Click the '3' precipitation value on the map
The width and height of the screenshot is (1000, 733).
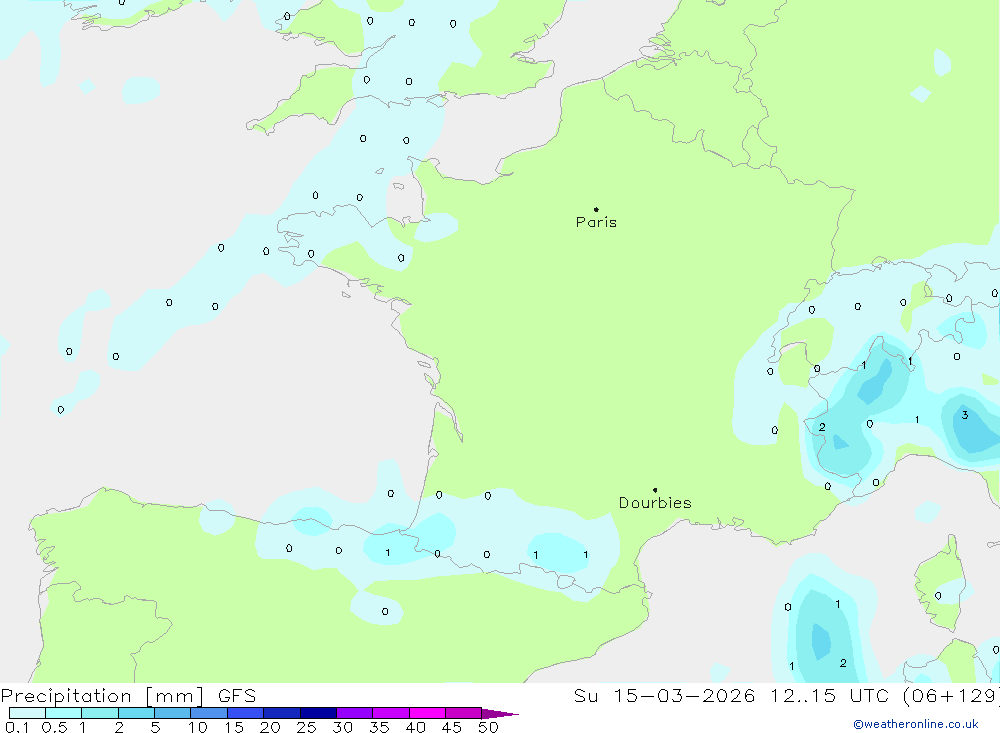[965, 415]
